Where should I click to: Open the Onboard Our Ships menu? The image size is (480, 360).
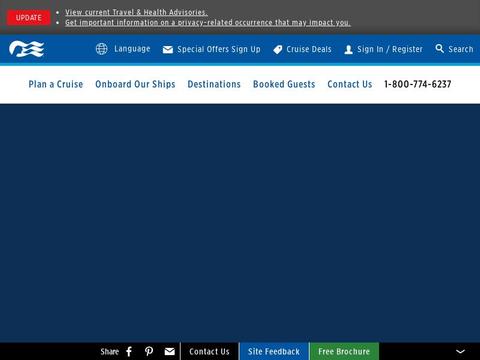135,84
